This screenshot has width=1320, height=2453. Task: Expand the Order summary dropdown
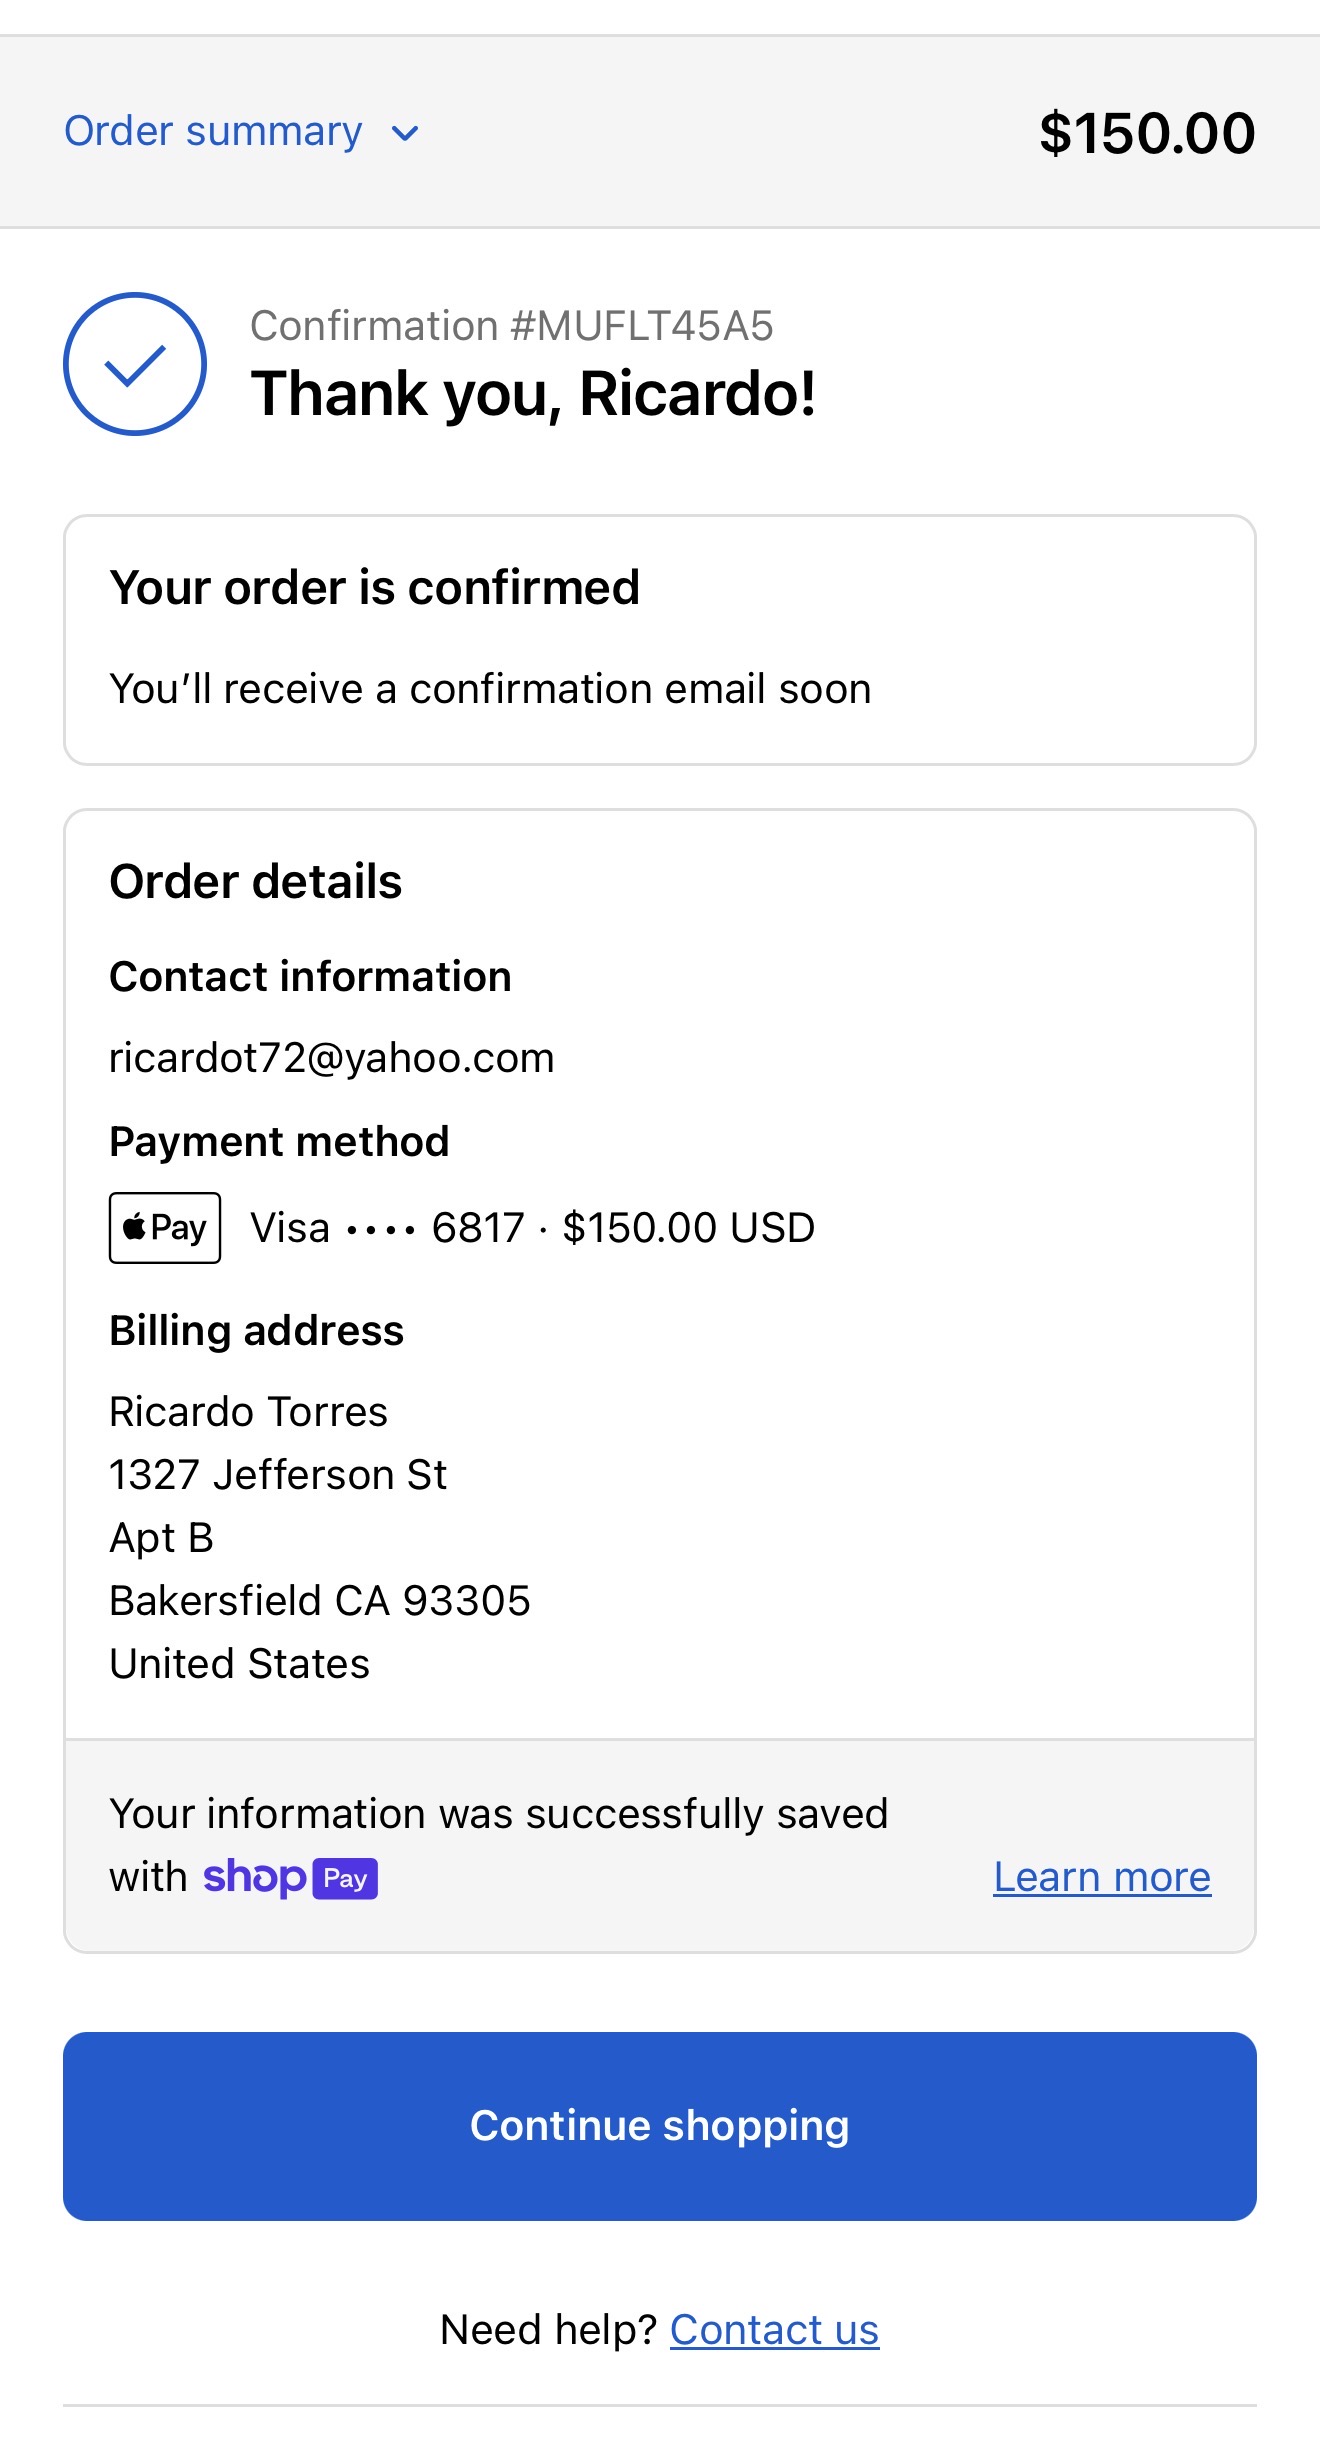click(213, 132)
